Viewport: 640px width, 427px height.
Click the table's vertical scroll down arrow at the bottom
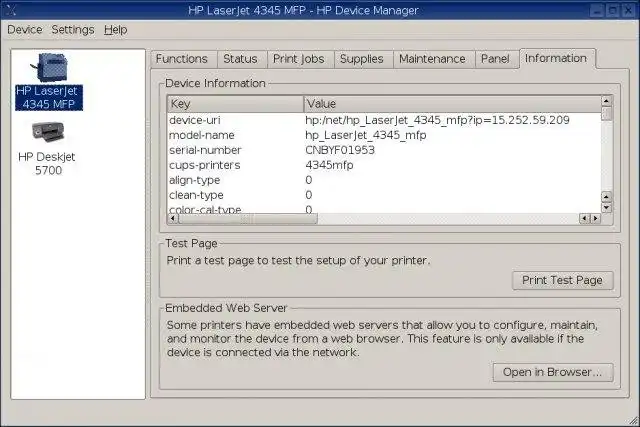(x=607, y=207)
